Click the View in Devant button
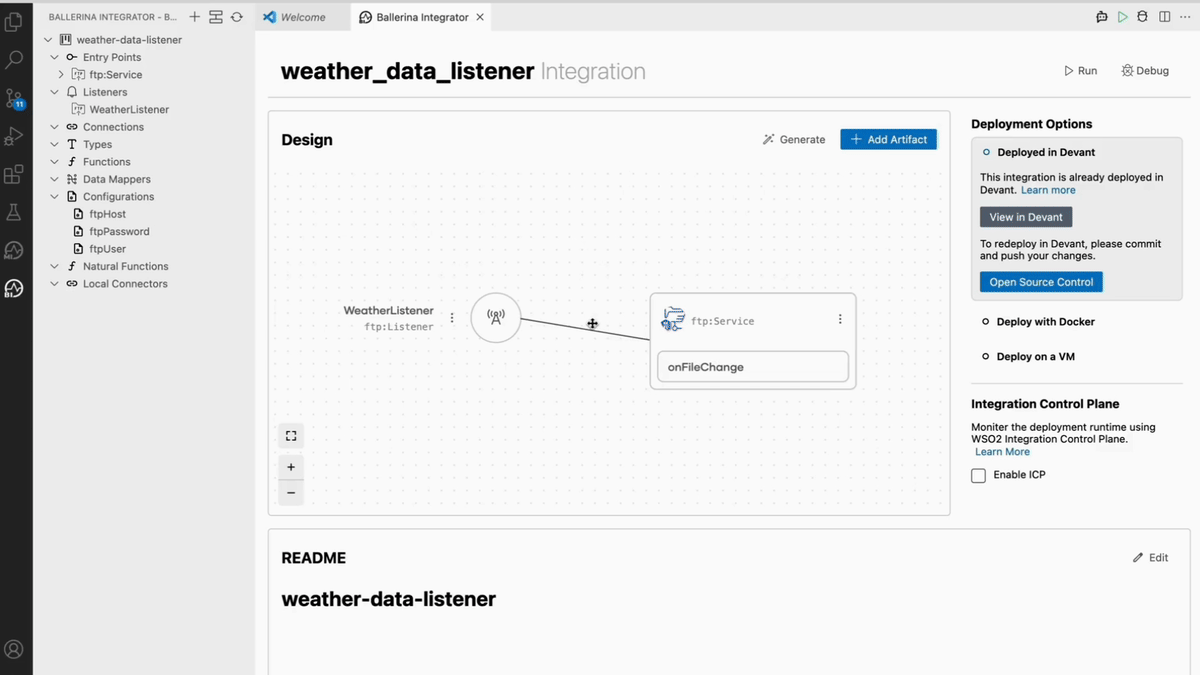The height and width of the screenshot is (675, 1200). tap(1026, 217)
